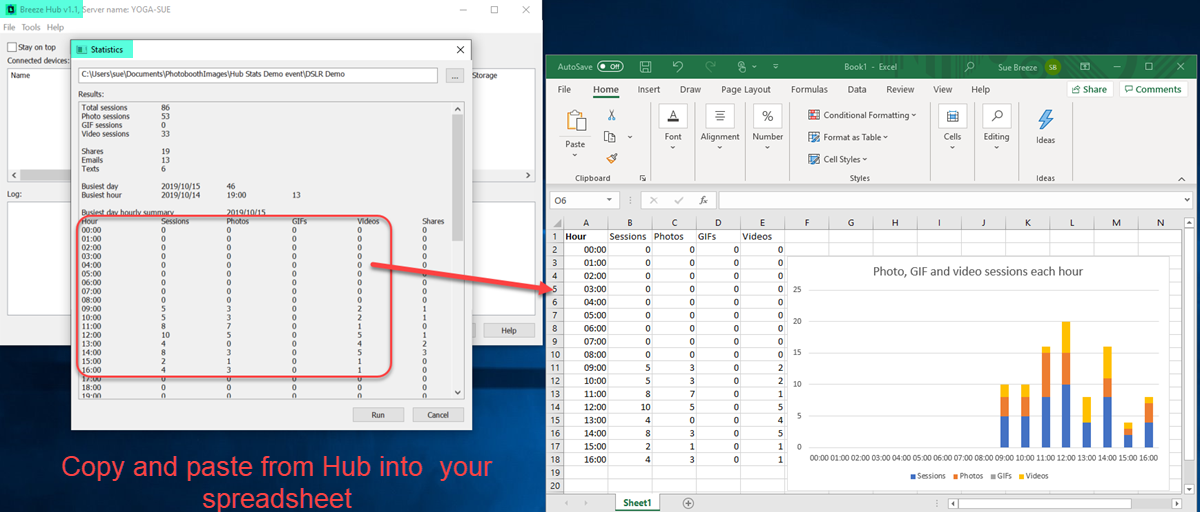This screenshot has height=512, width=1200.
Task: Toggle Stay on top checkbox in Breeze Hub
Action: (x=12, y=47)
